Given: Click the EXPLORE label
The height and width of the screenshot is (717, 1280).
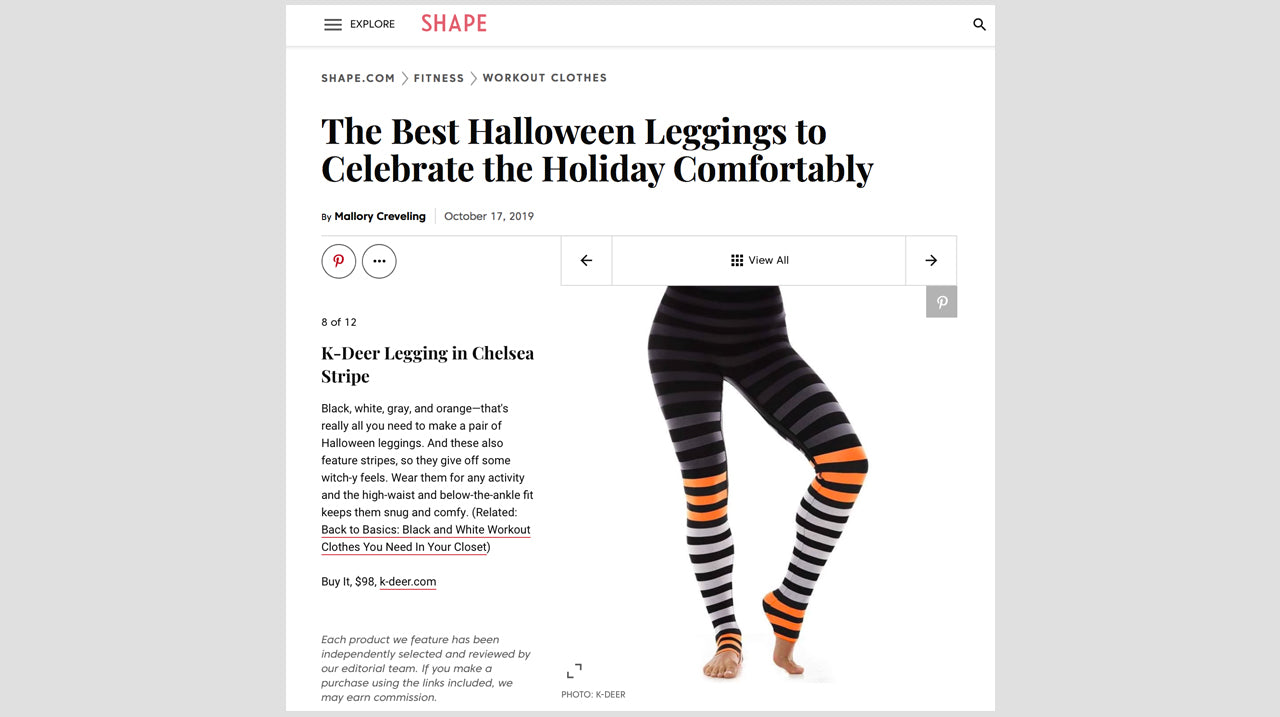Looking at the screenshot, I should pyautogui.click(x=372, y=25).
